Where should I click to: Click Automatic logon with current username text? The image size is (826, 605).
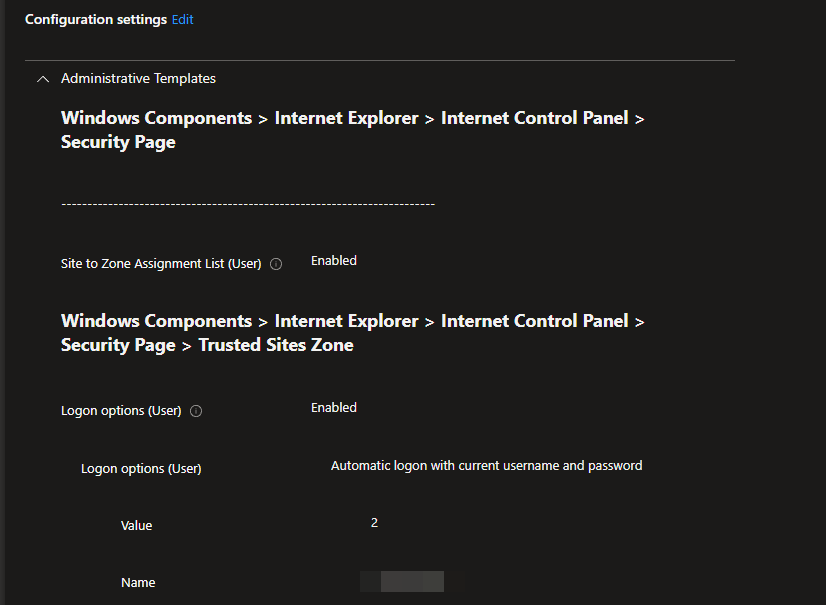(x=486, y=466)
